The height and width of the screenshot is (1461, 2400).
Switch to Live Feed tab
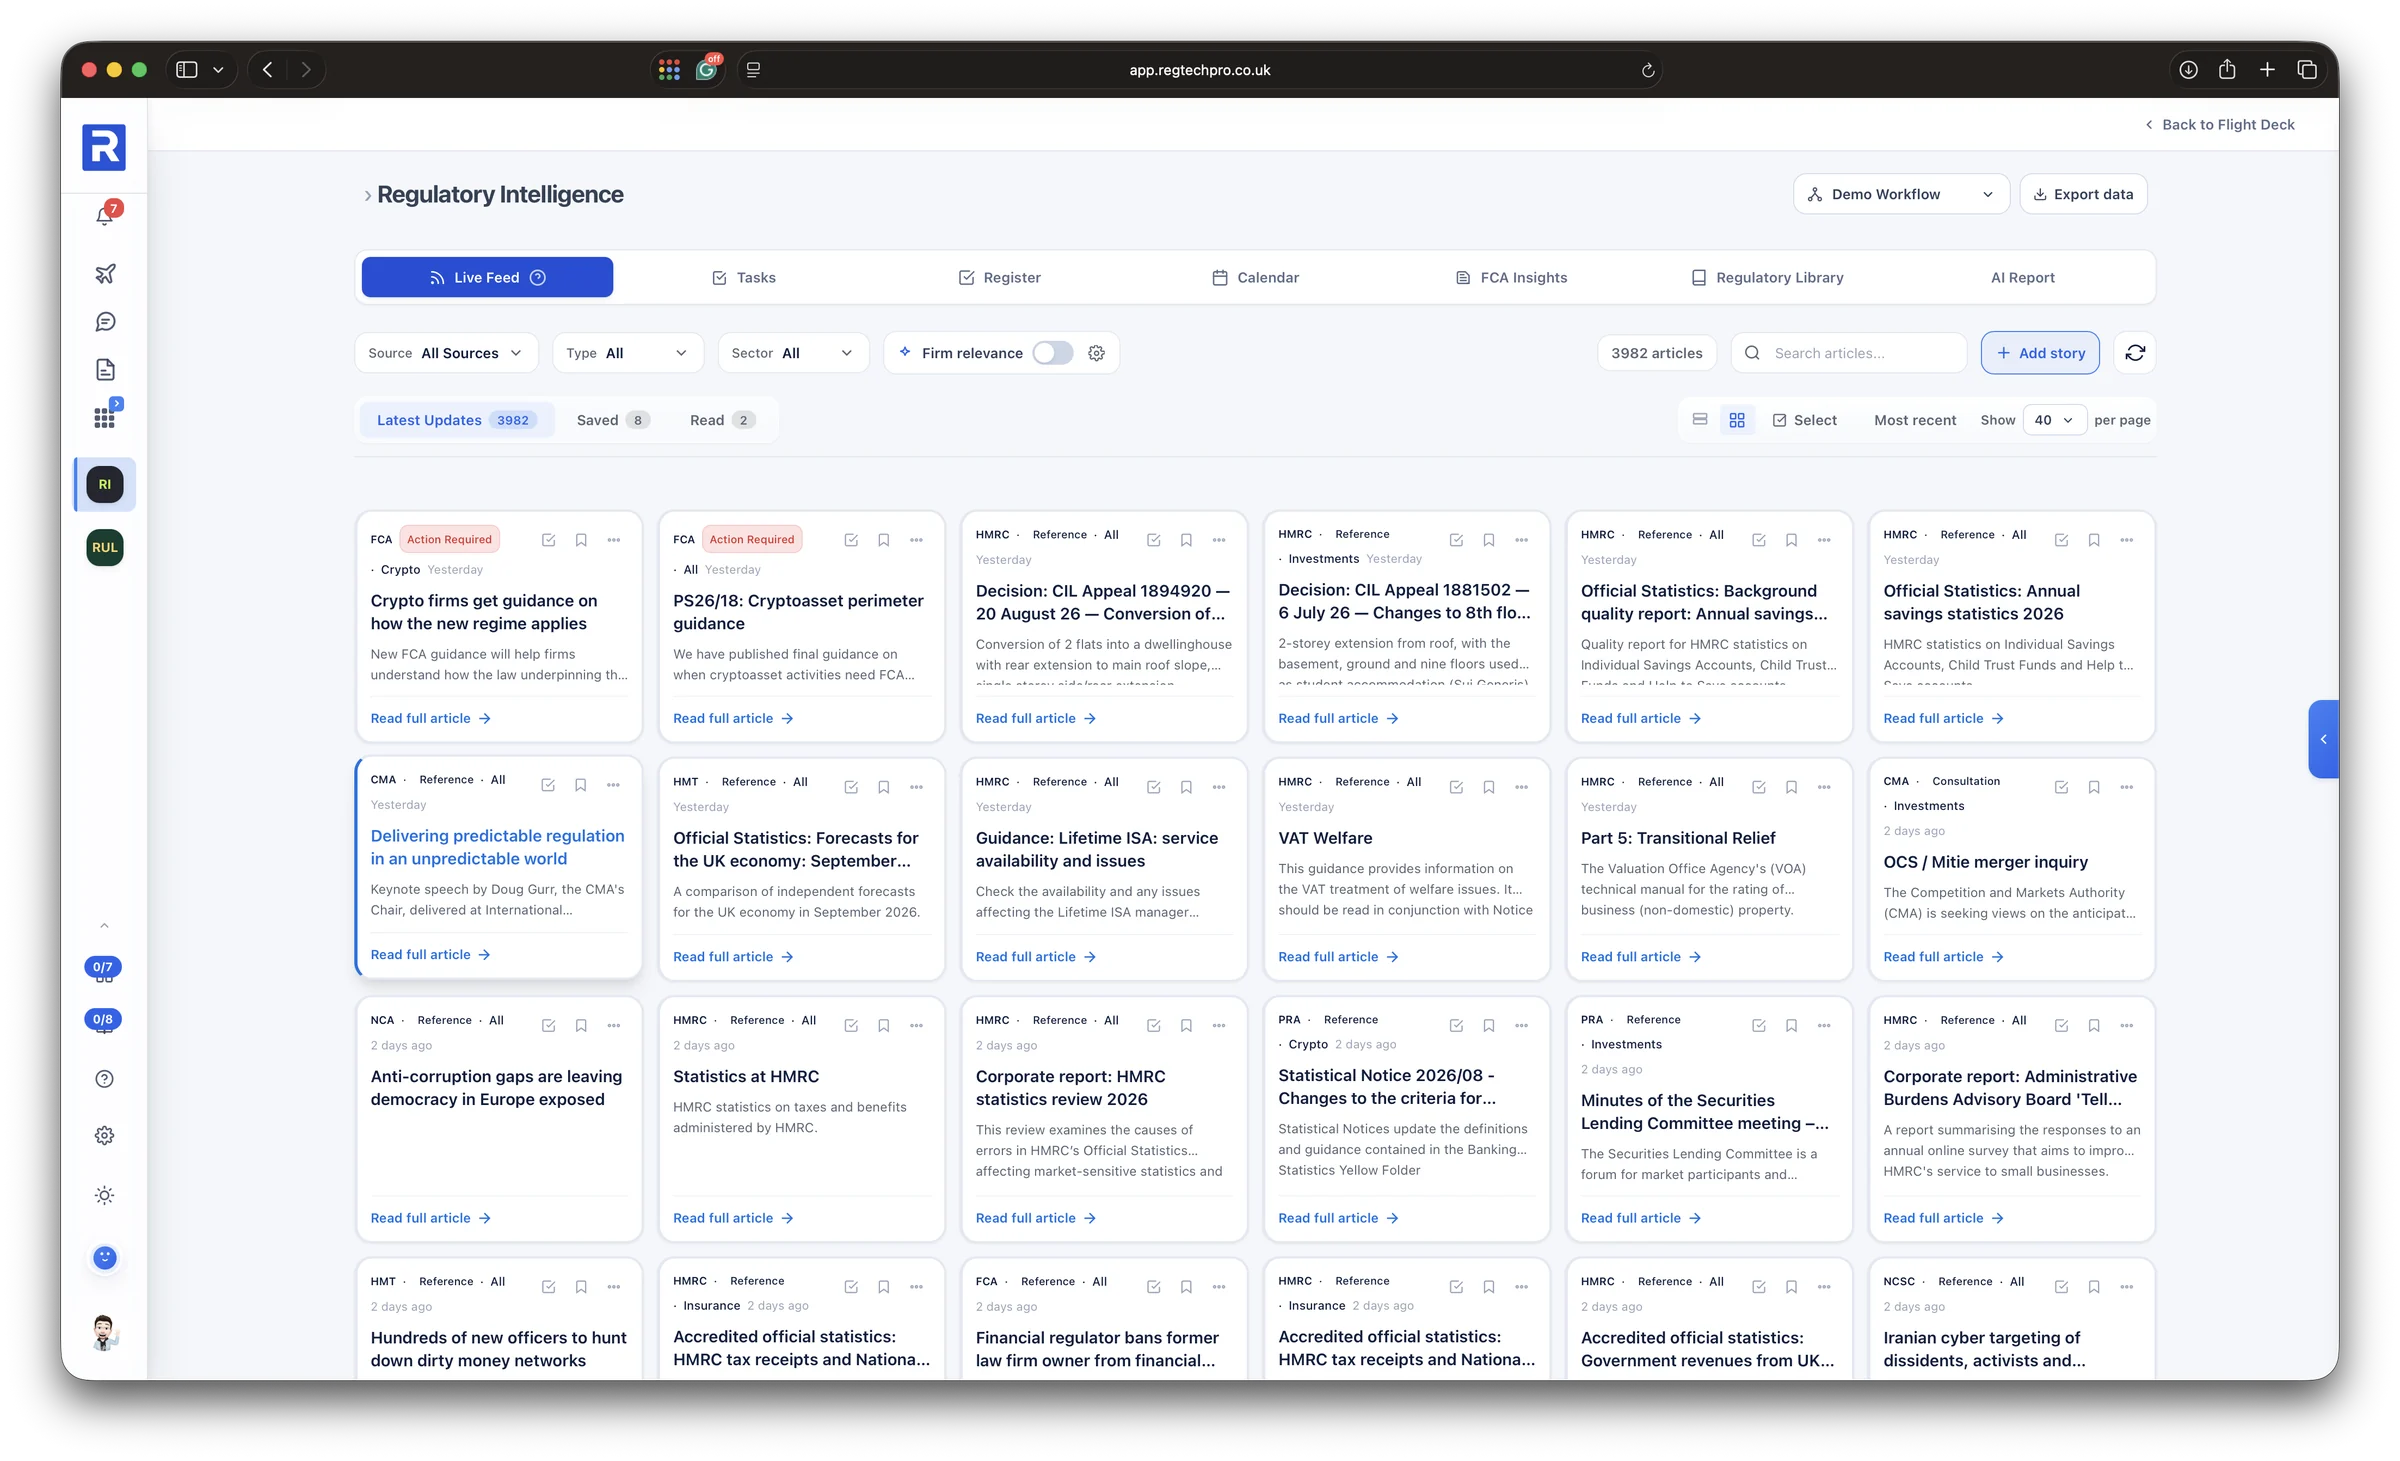[487, 278]
